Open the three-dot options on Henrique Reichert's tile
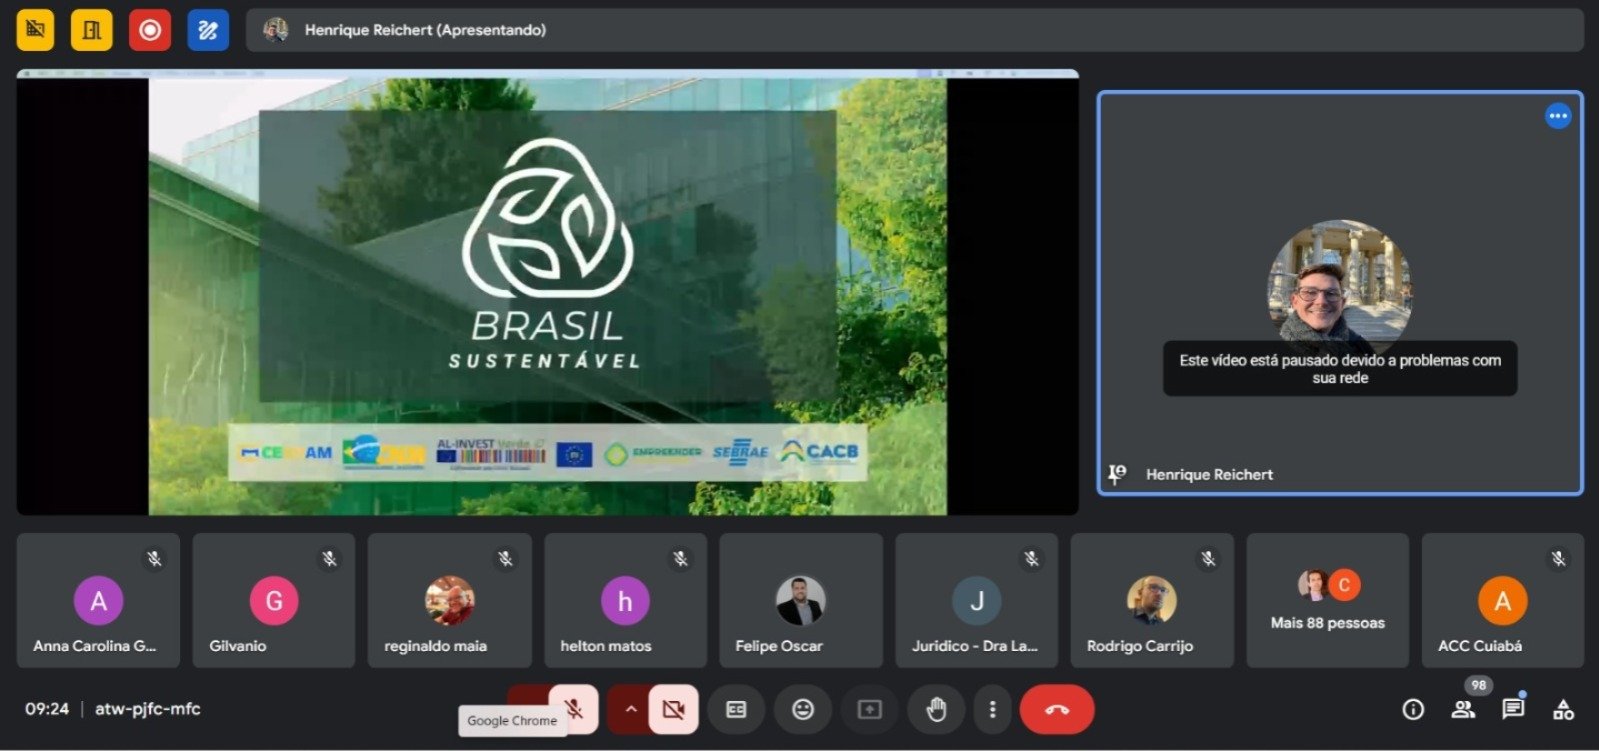This screenshot has height=751, width=1599. pos(1557,116)
